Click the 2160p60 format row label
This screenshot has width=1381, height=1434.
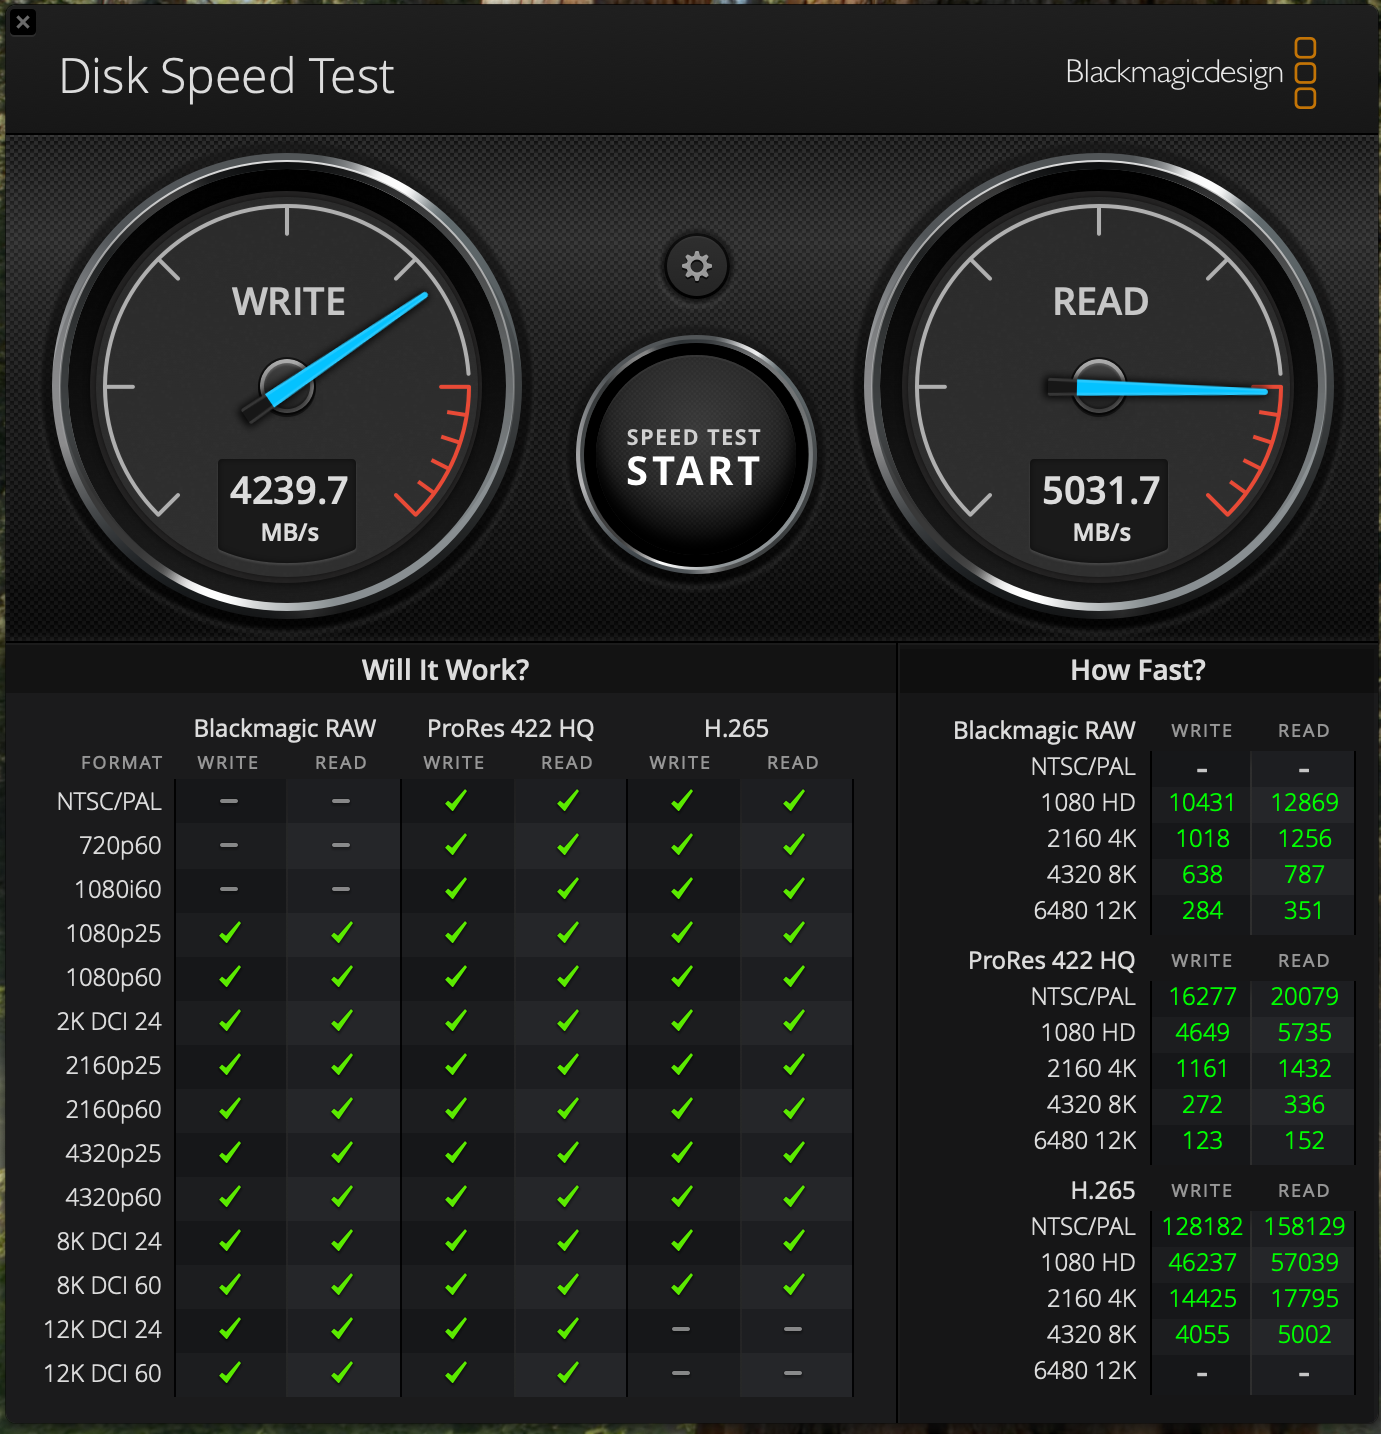[x=113, y=1110]
